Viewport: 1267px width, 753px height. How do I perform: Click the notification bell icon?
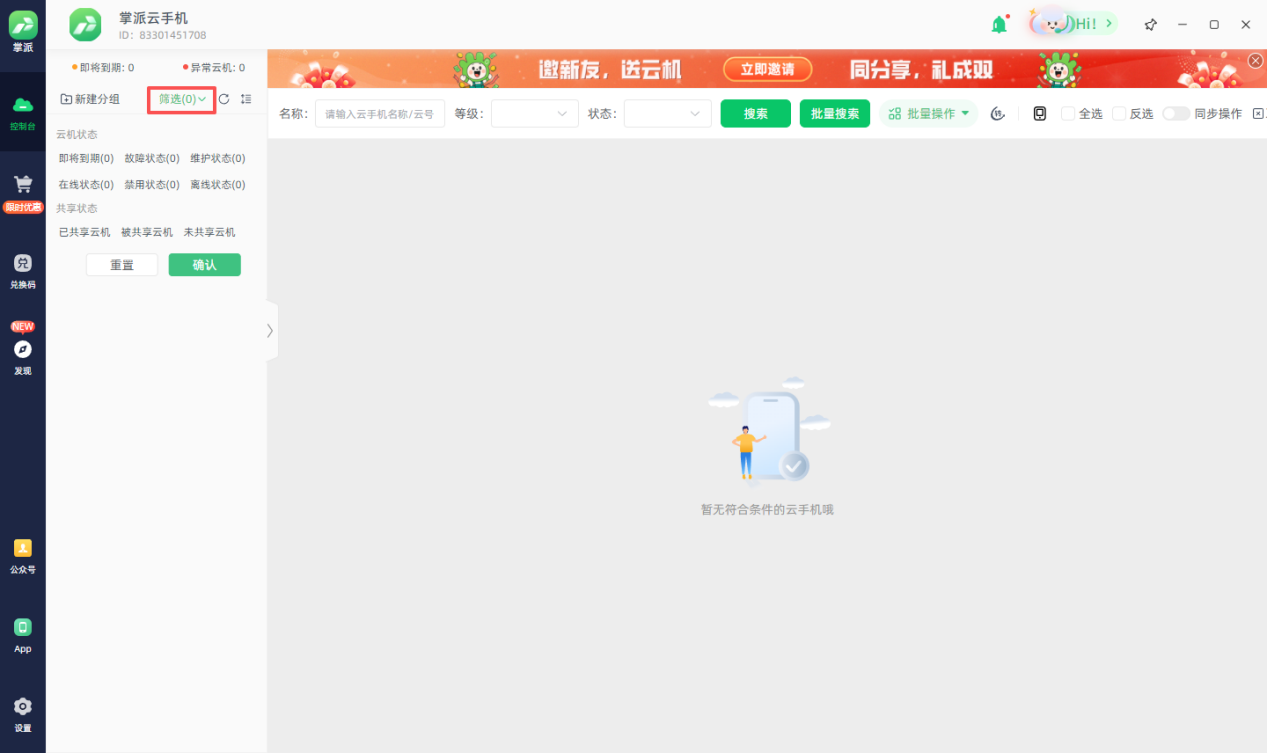click(x=999, y=25)
